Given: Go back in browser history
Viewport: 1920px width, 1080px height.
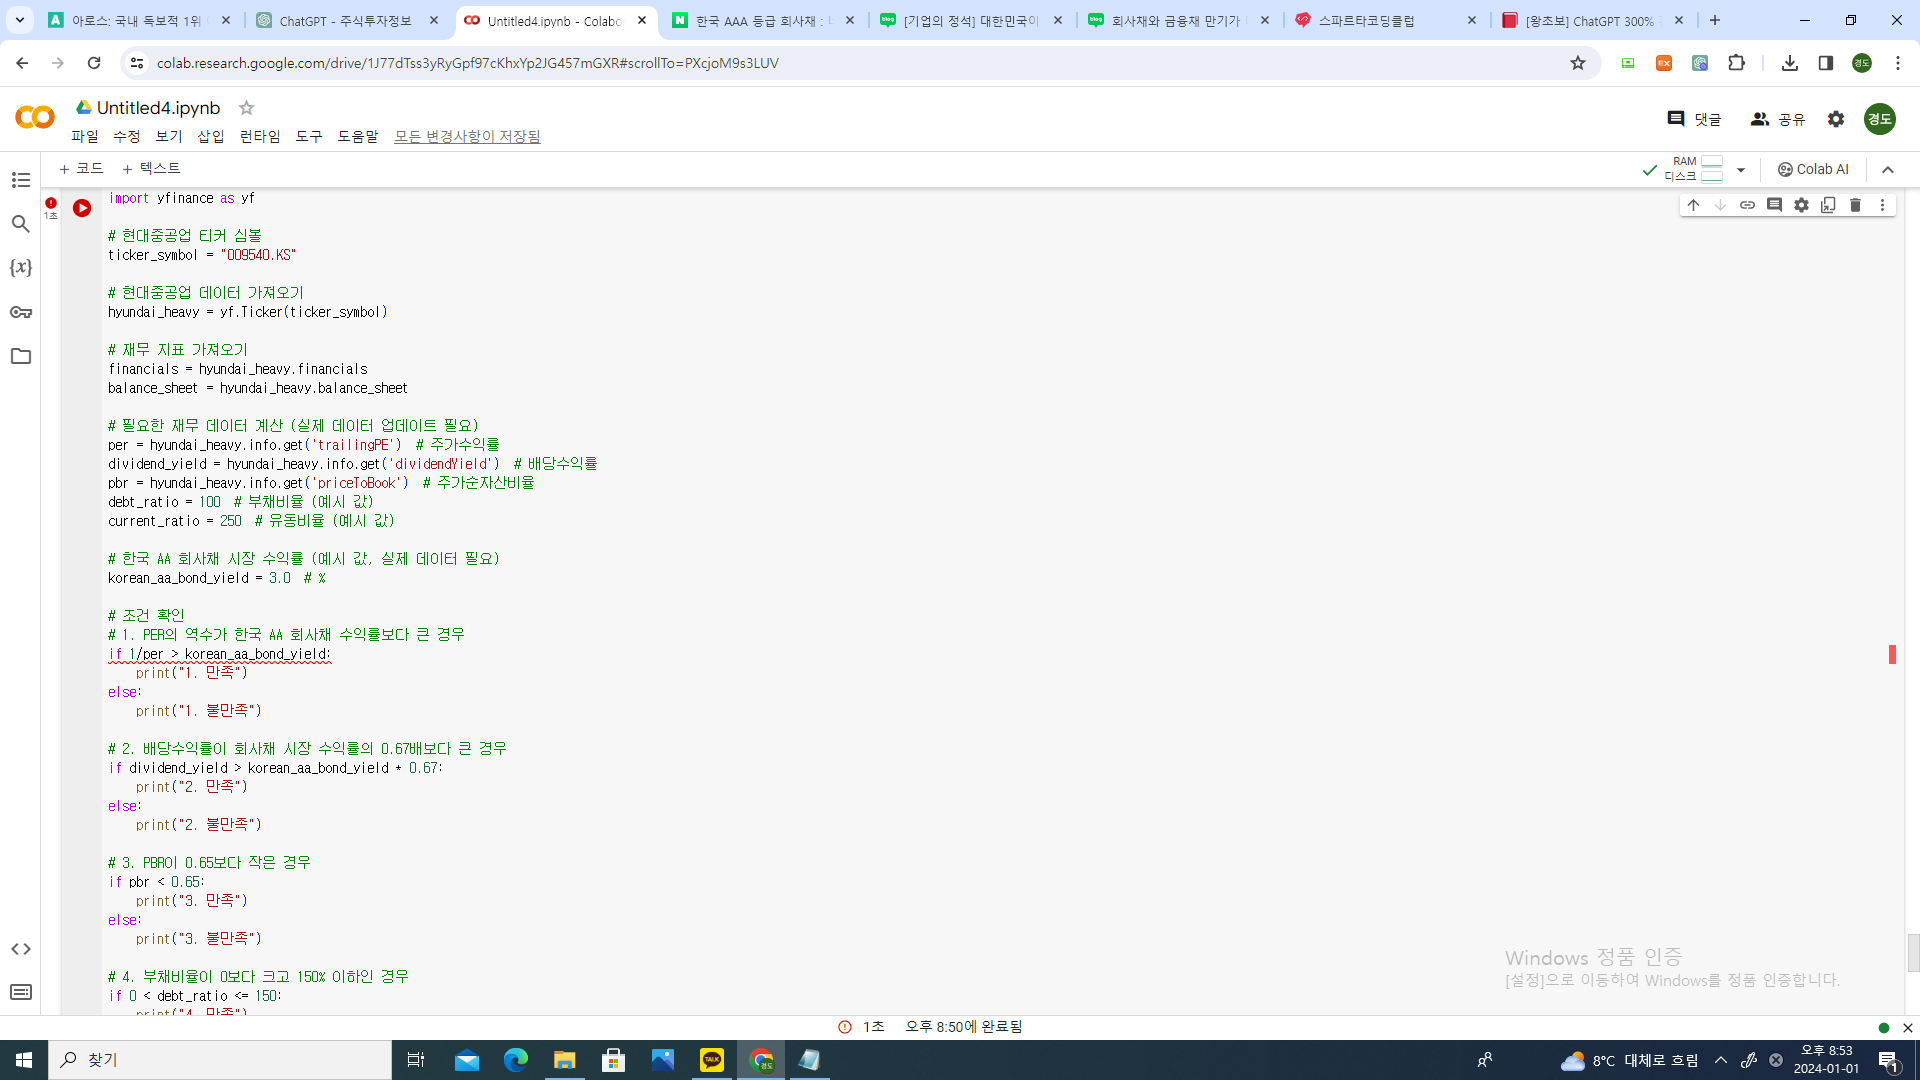Looking at the screenshot, I should 22,63.
